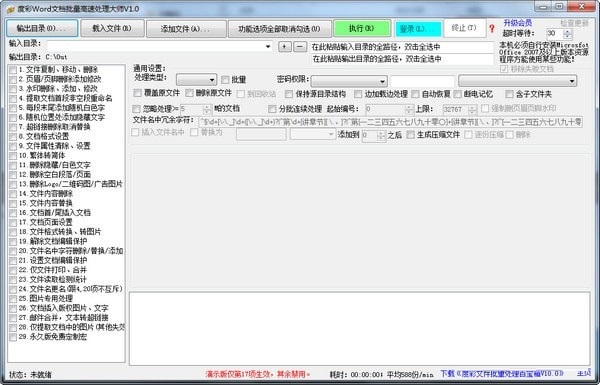Open the 输入目录 combo box dropdown

[x=267, y=47]
